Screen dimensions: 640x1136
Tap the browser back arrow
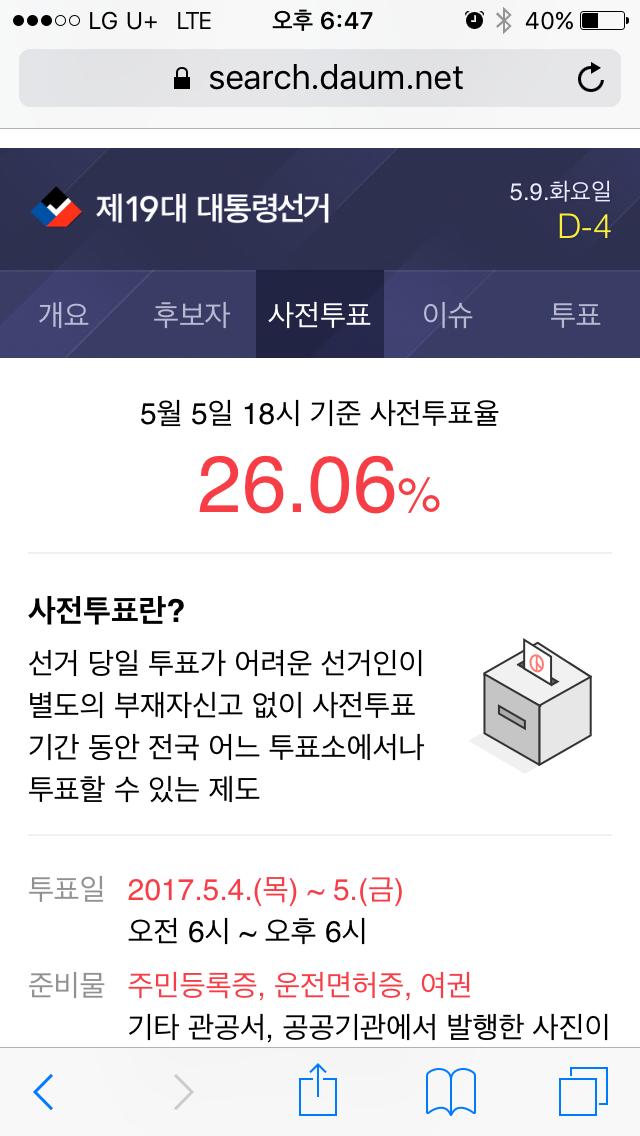43,1093
